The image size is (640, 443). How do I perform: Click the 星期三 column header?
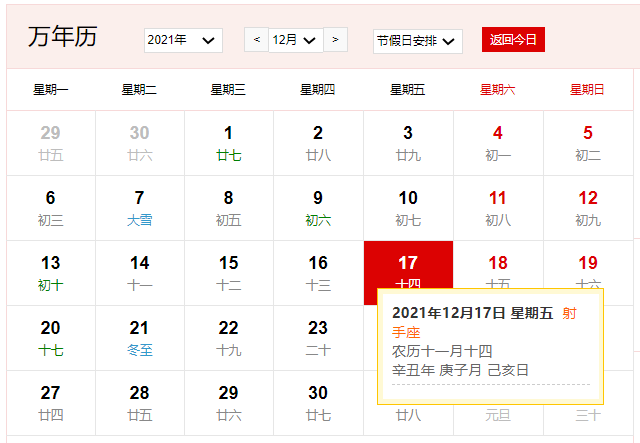pyautogui.click(x=228, y=89)
